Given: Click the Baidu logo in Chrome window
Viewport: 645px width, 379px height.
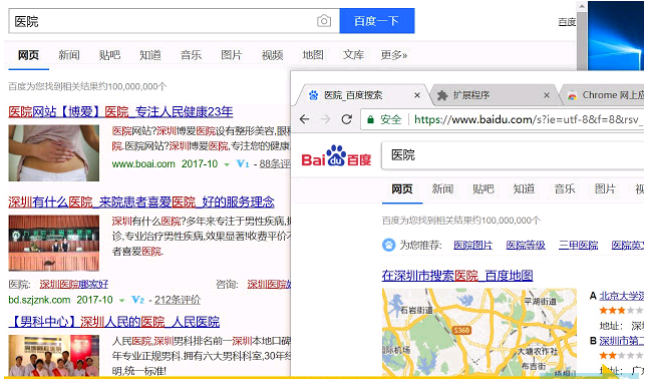Looking at the screenshot, I should [336, 156].
